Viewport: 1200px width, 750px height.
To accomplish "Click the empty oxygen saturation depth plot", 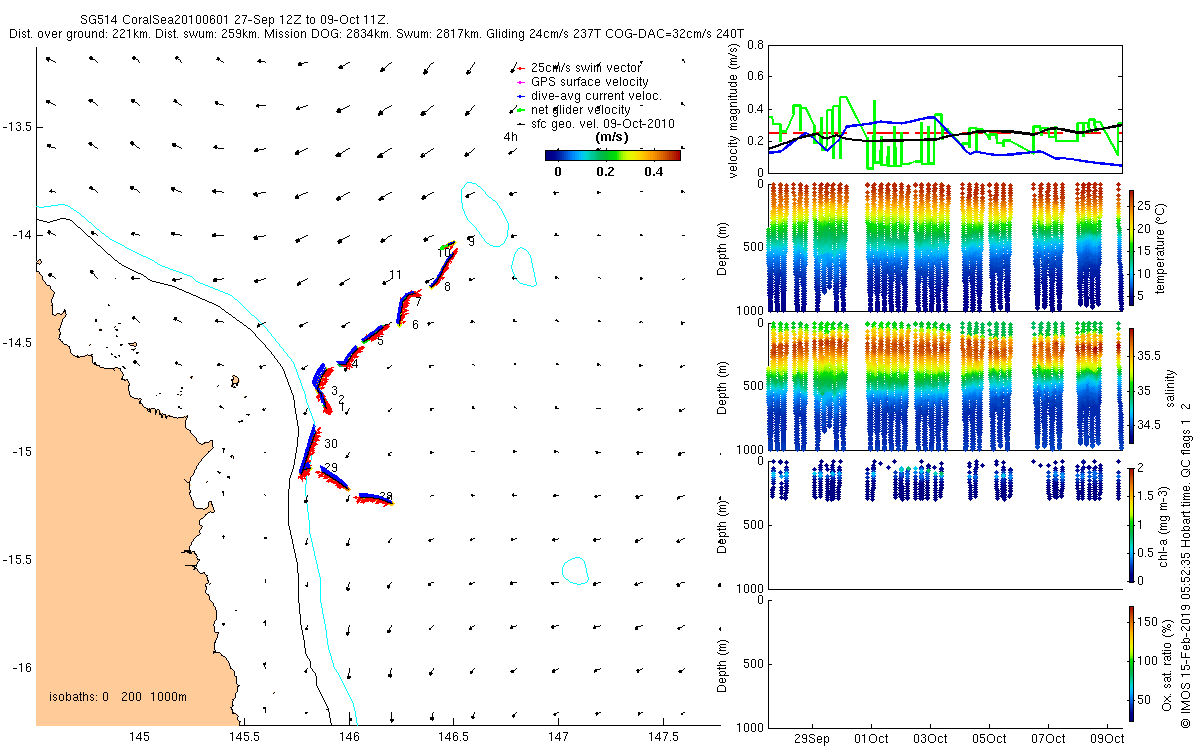I will pos(945,663).
